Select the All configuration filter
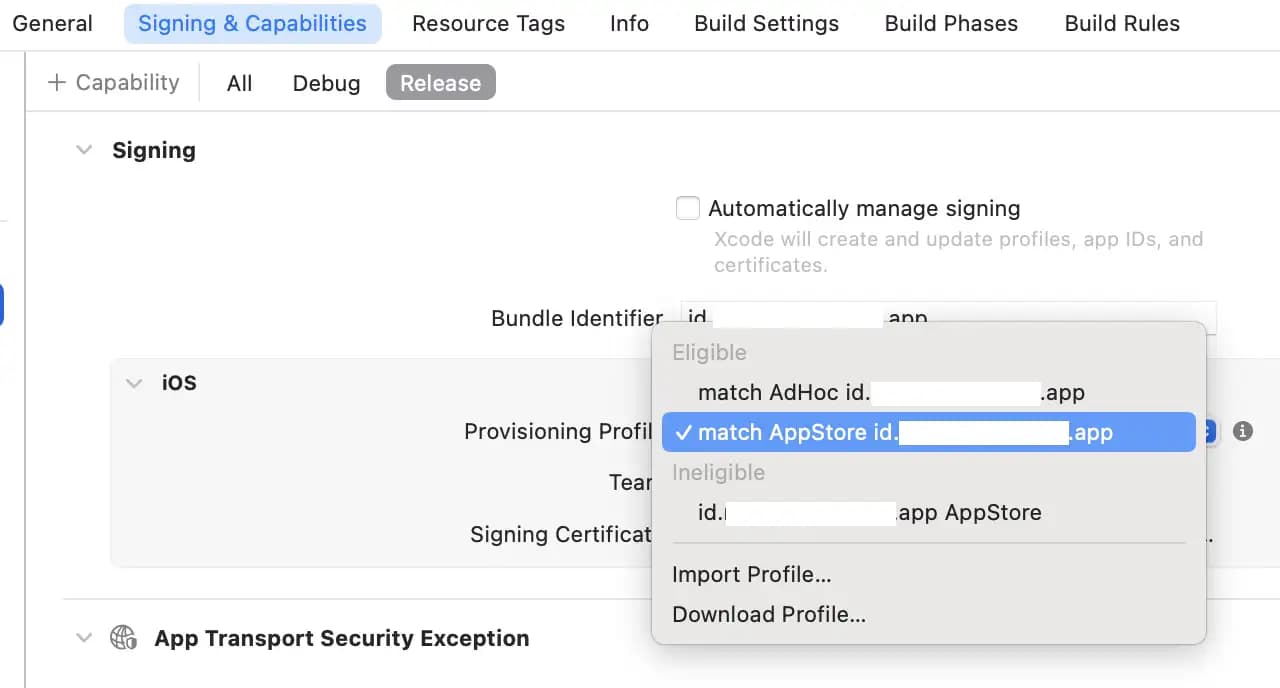This screenshot has width=1280, height=688. pyautogui.click(x=239, y=83)
